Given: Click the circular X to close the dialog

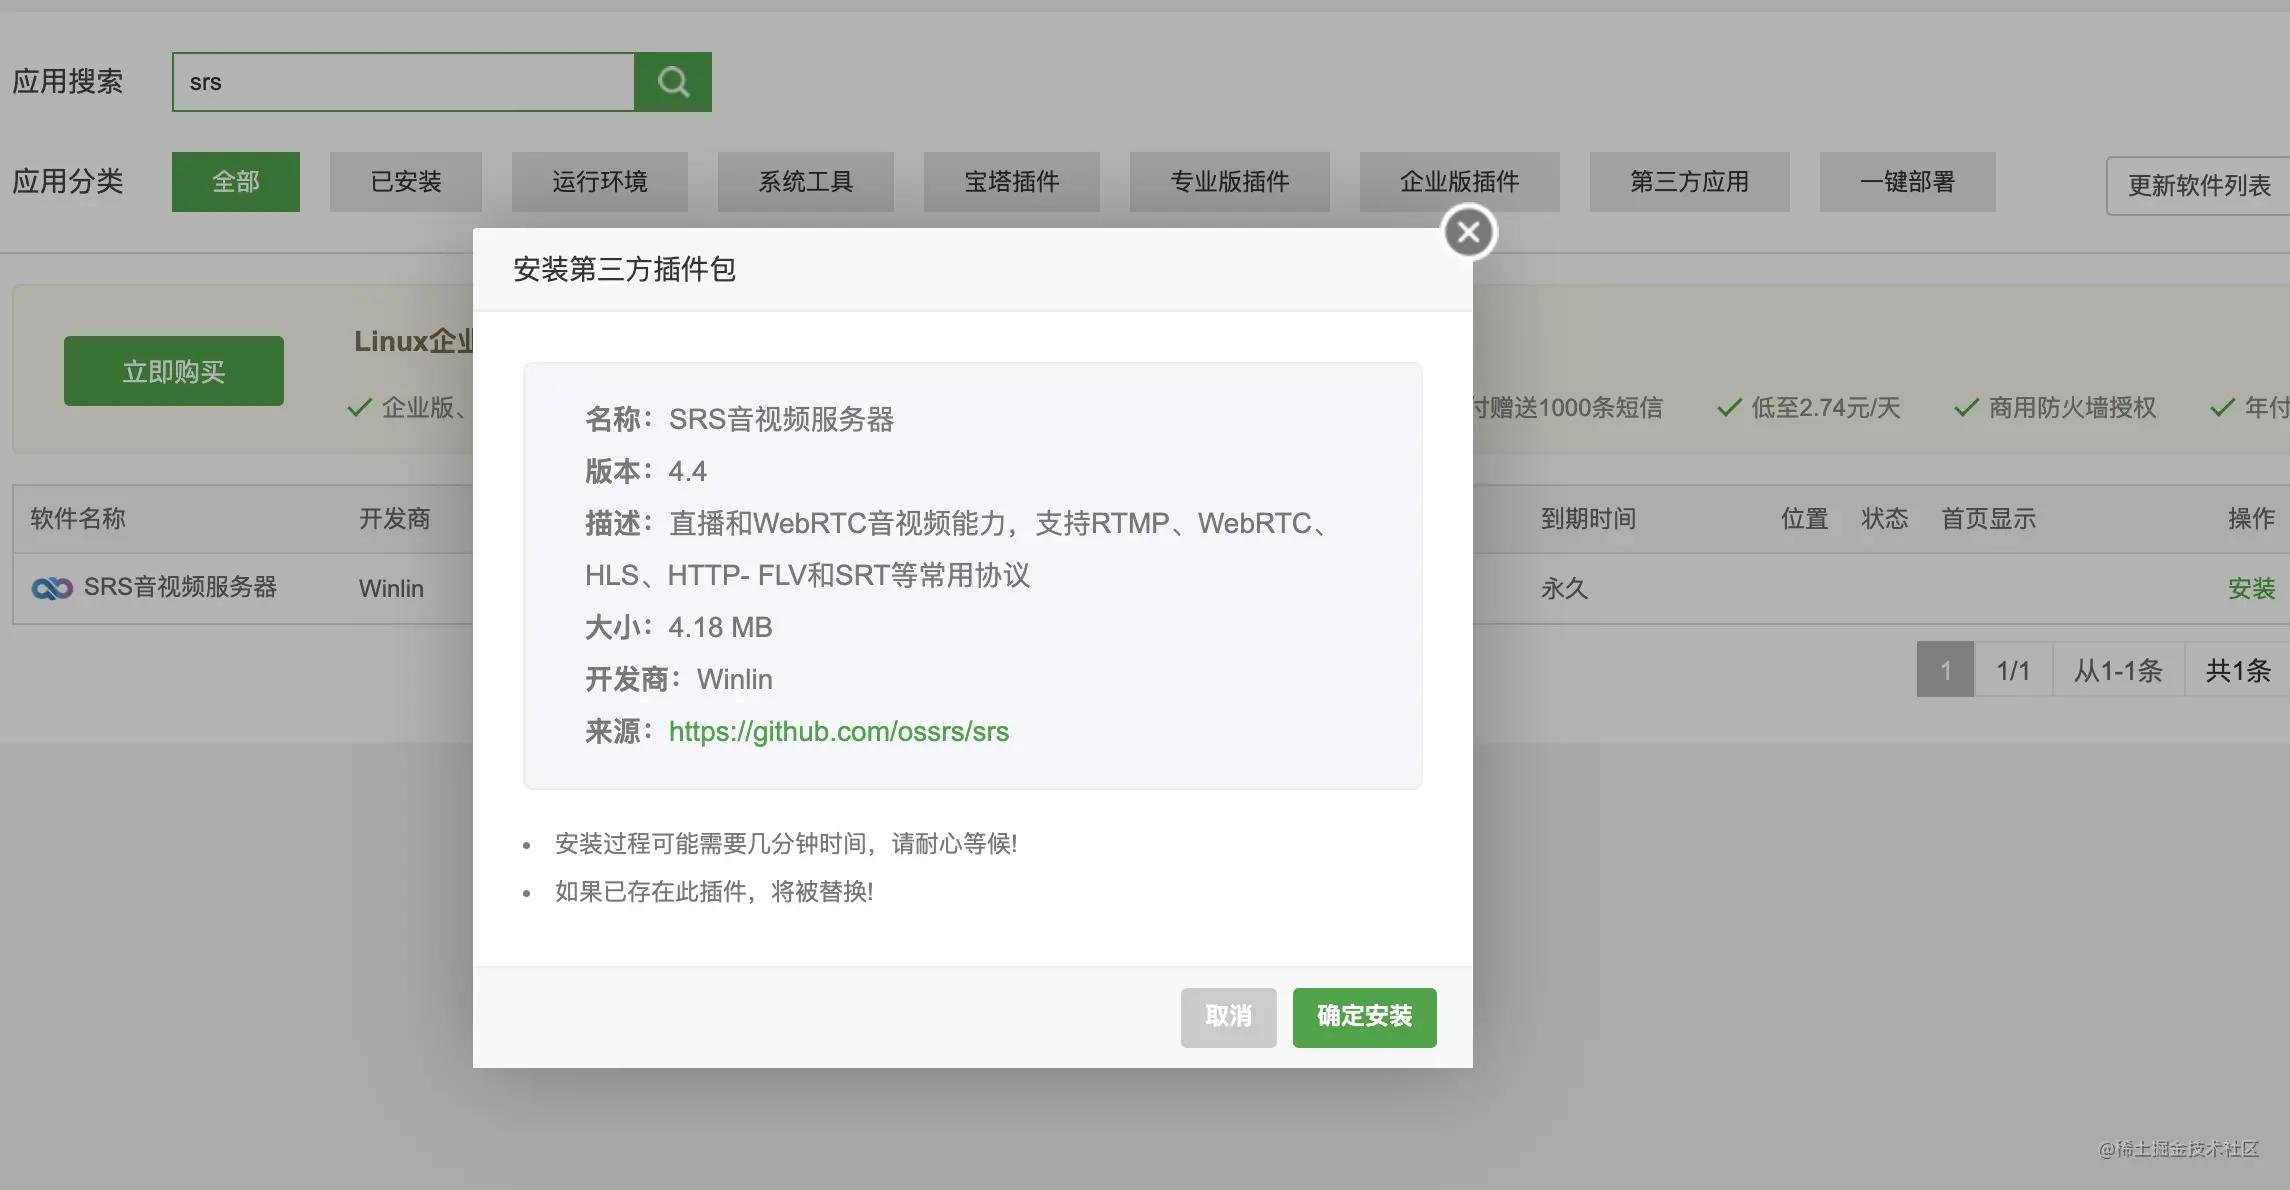Looking at the screenshot, I should tap(1468, 231).
